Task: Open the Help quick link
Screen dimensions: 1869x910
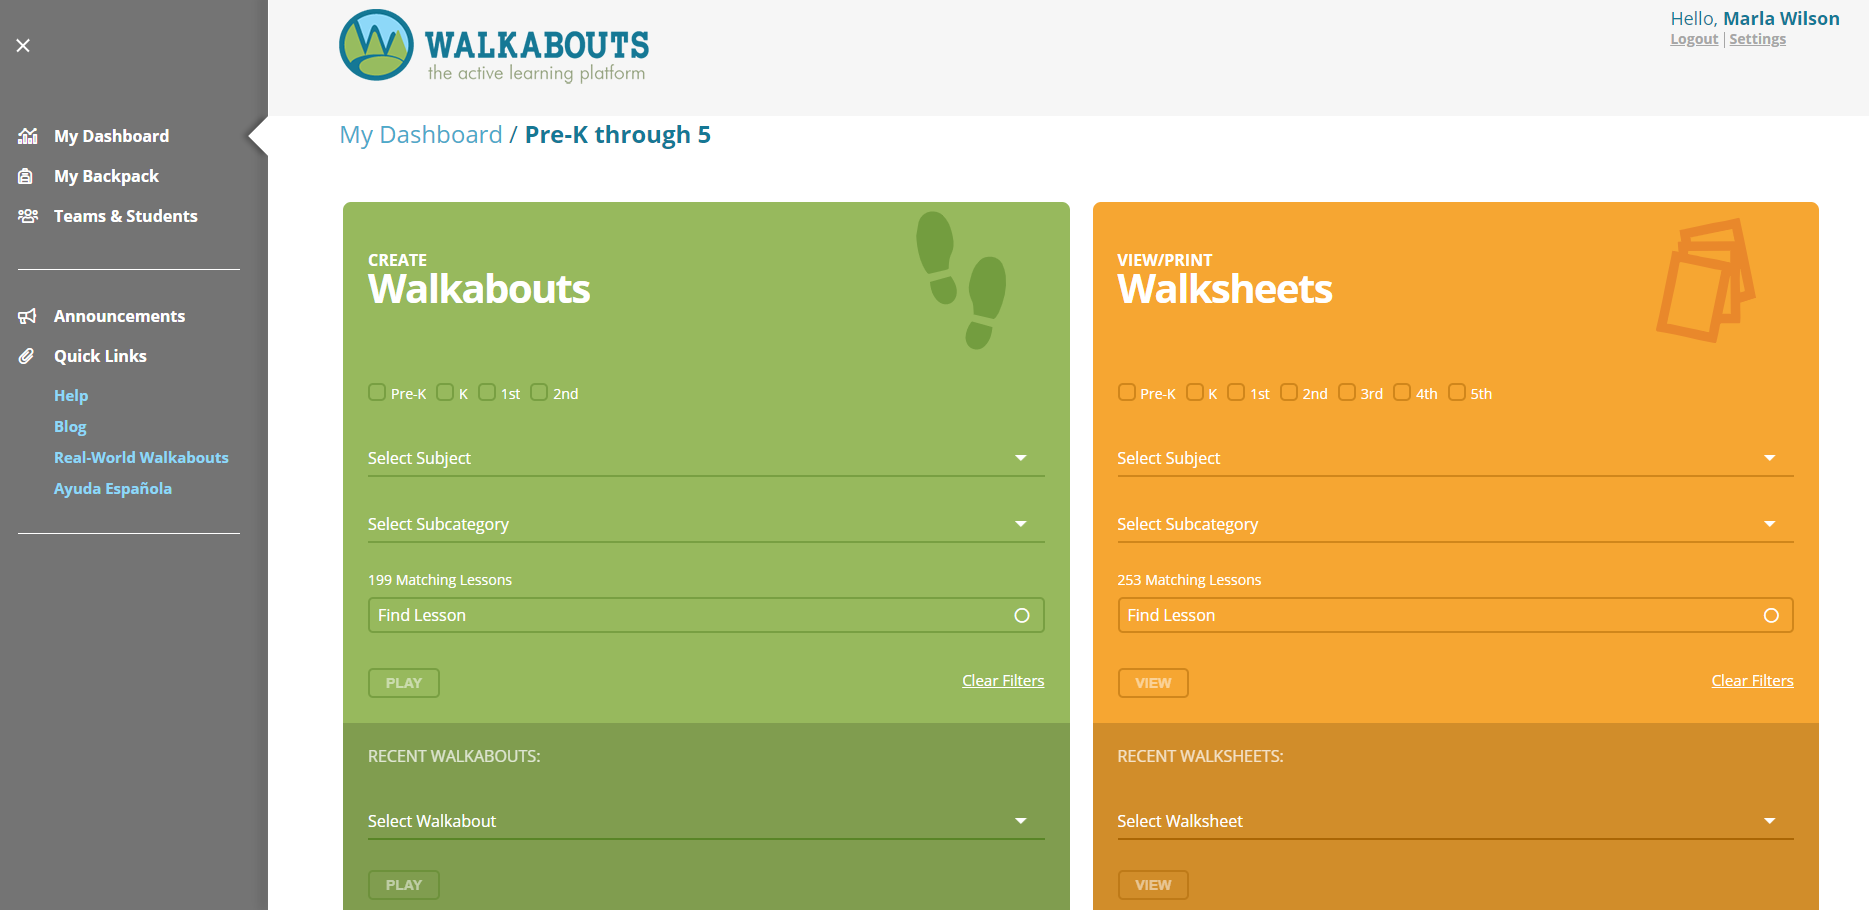Action: (71, 395)
